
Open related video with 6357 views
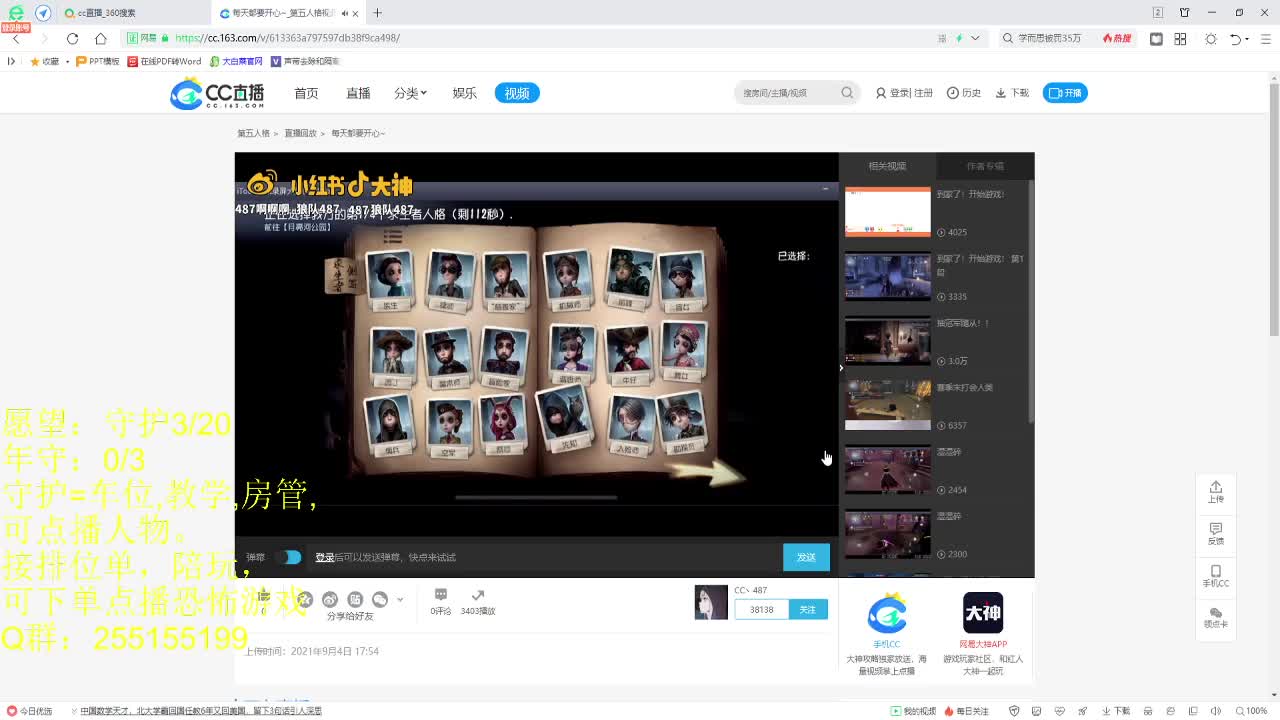click(887, 405)
